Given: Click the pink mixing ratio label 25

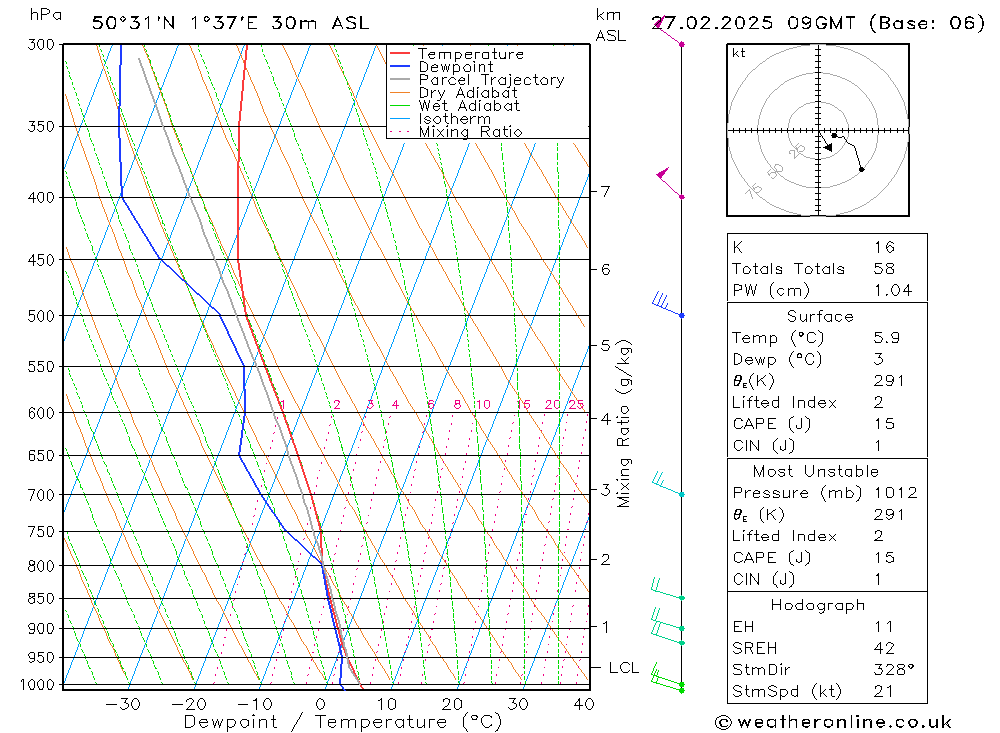Looking at the screenshot, I should pos(577,404).
